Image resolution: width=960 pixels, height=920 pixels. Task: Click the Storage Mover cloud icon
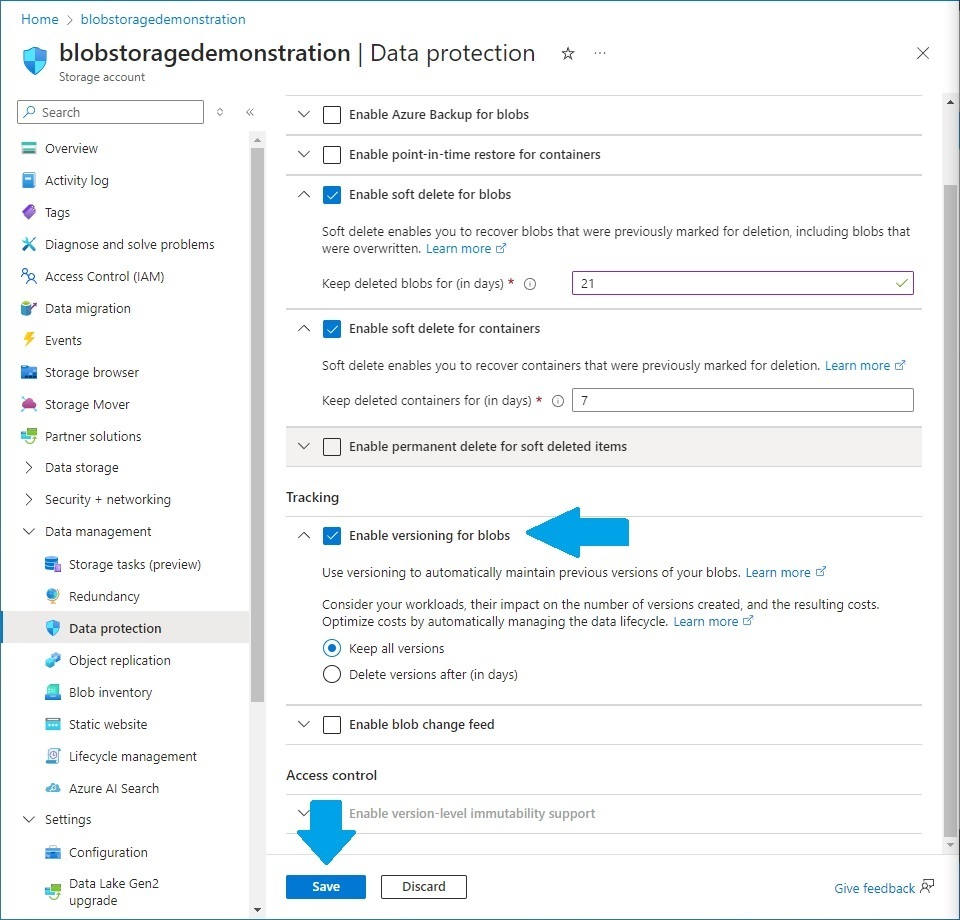coord(29,404)
